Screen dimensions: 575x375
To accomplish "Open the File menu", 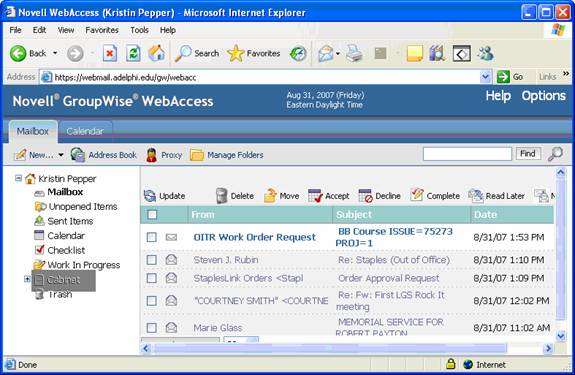I will point(15,30).
